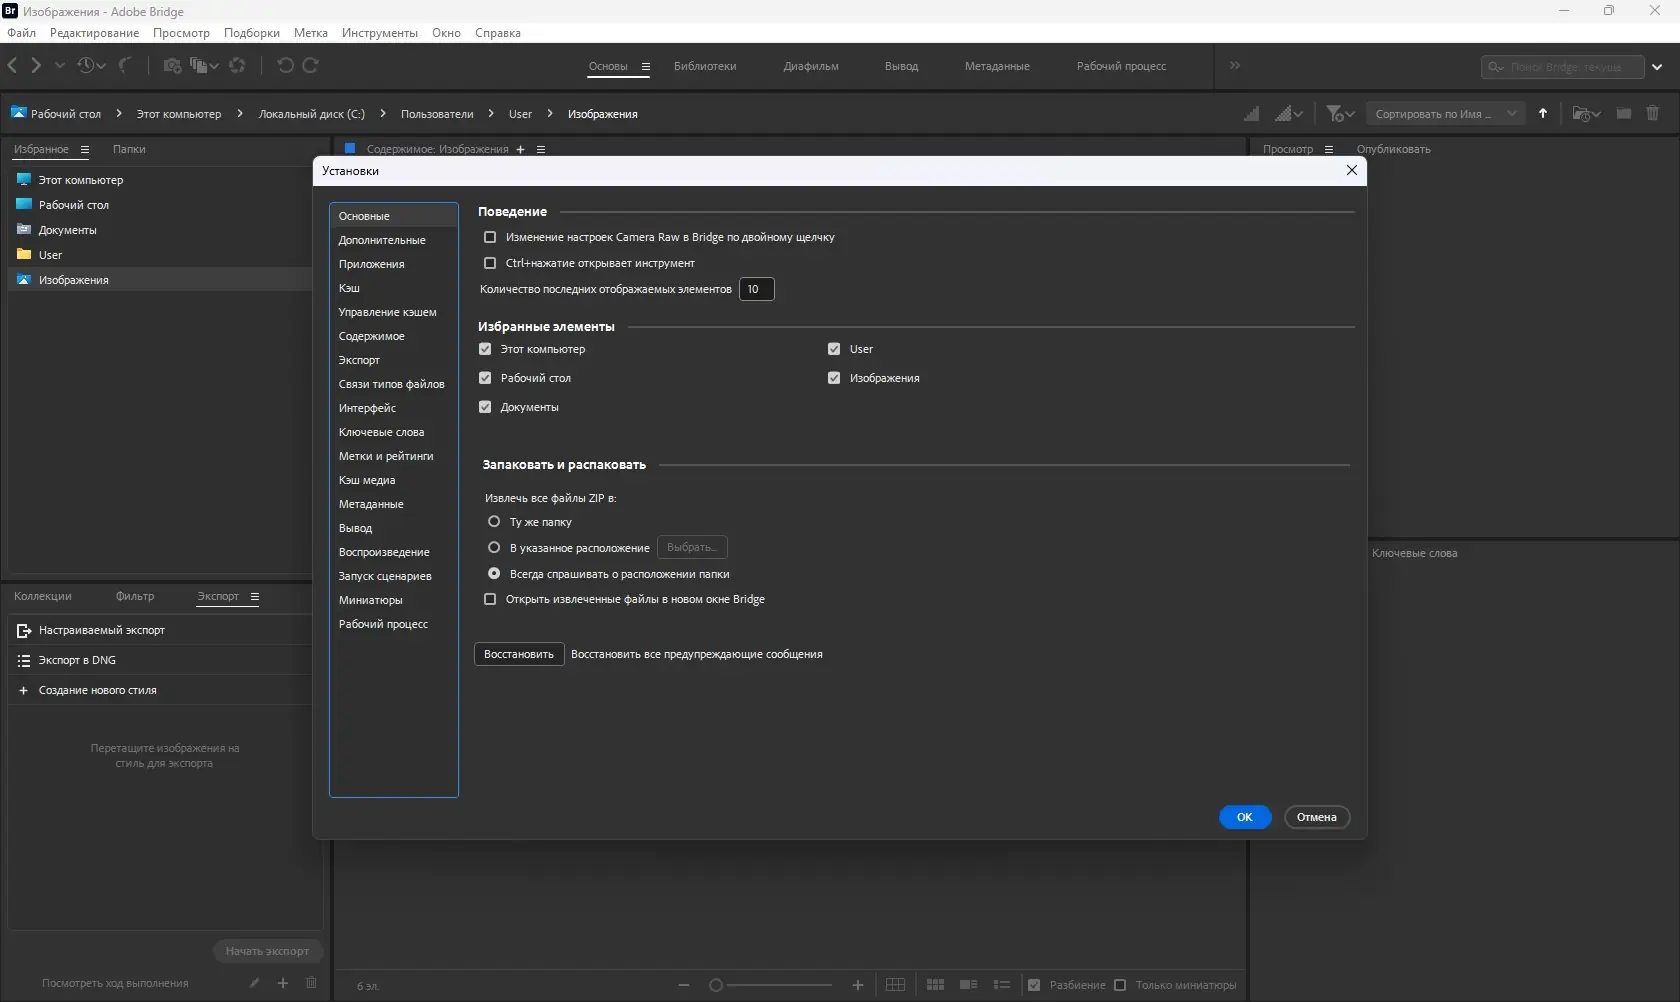This screenshot has height=1002, width=1680.
Task: Open the recent files clock icon
Action: click(86, 66)
